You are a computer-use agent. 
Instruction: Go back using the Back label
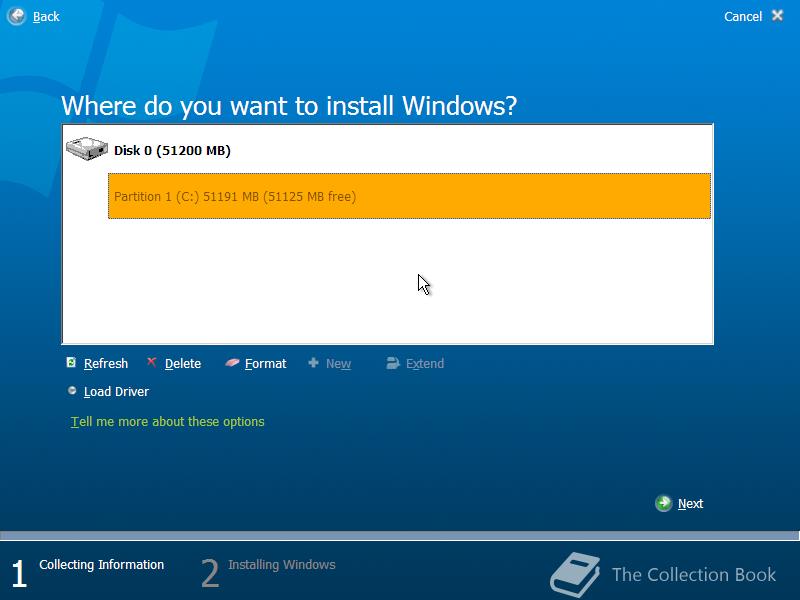point(46,17)
